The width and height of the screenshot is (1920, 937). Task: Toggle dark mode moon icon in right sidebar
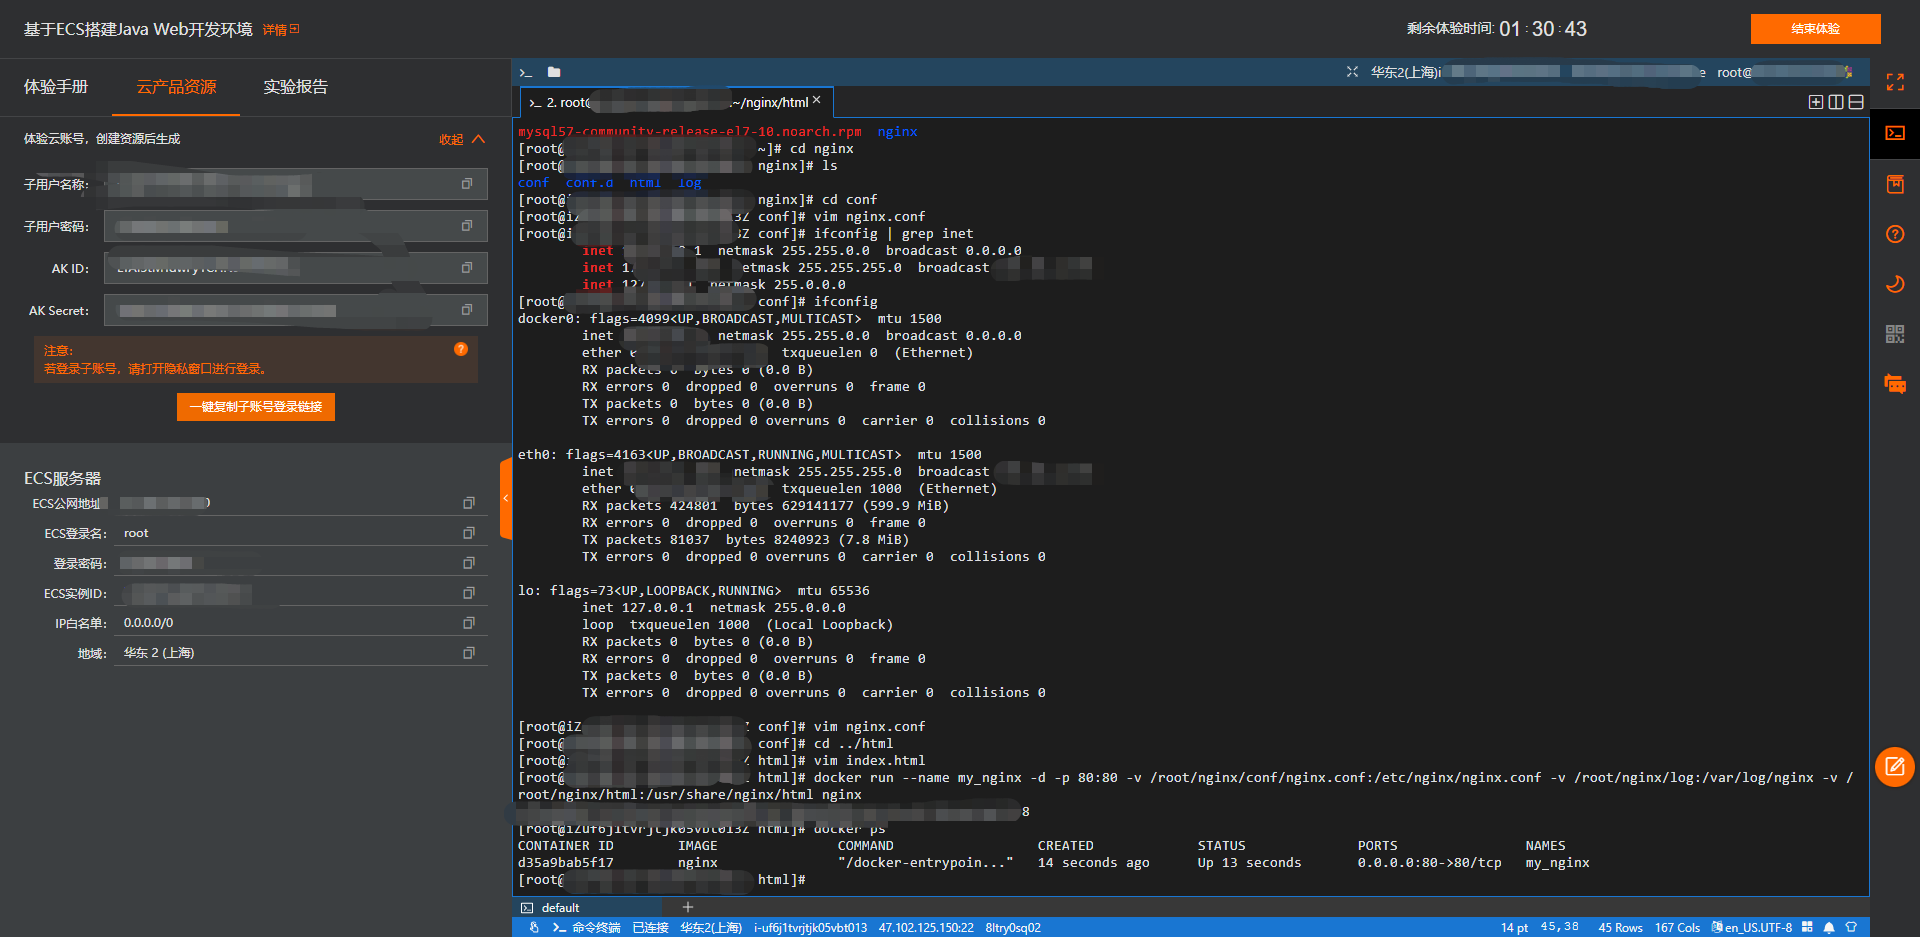click(x=1895, y=284)
